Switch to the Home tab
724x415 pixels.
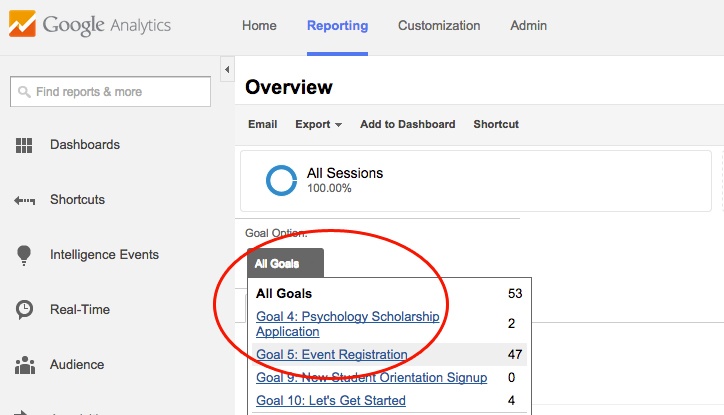tap(259, 26)
